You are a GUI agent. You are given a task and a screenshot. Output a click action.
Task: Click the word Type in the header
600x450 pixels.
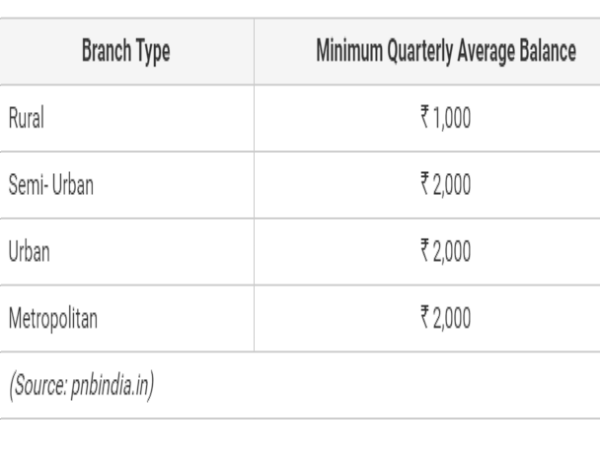click(152, 52)
